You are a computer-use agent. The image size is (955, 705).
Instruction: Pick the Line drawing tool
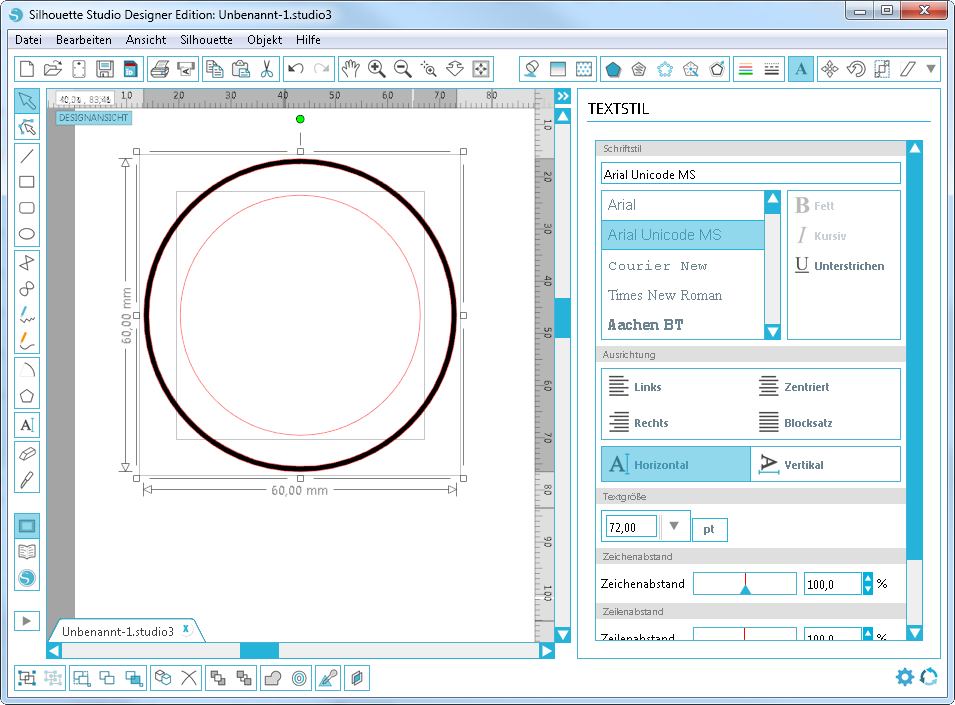pyautogui.click(x=27, y=155)
